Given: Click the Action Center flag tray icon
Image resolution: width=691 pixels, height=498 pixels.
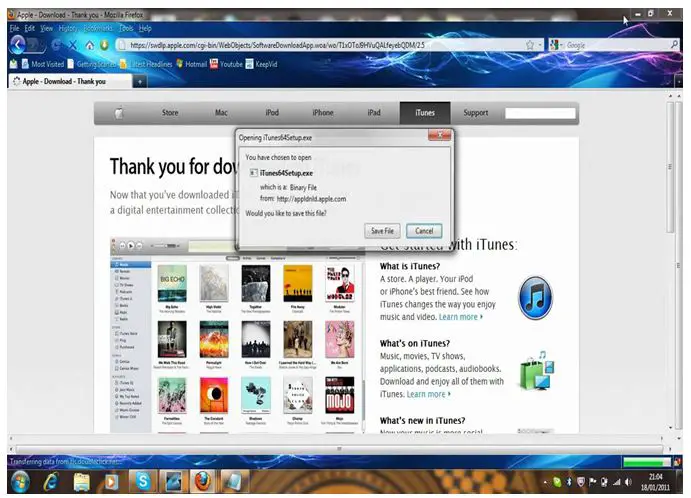Looking at the screenshot, I should click(x=593, y=483).
